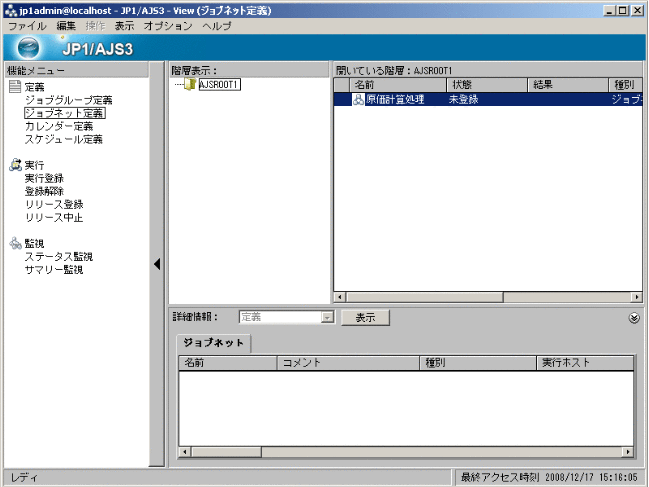Select リリース登録 in function menu
The image size is (649, 487).
pos(54,204)
